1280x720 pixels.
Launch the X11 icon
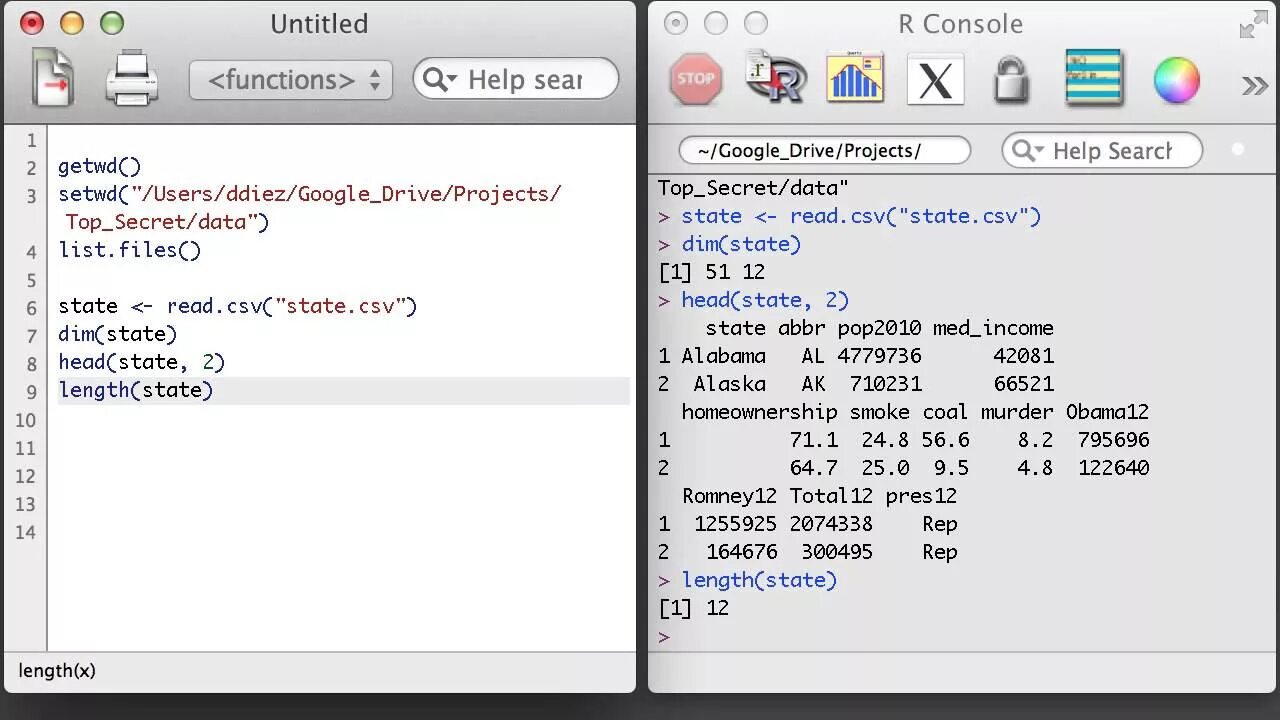[935, 79]
